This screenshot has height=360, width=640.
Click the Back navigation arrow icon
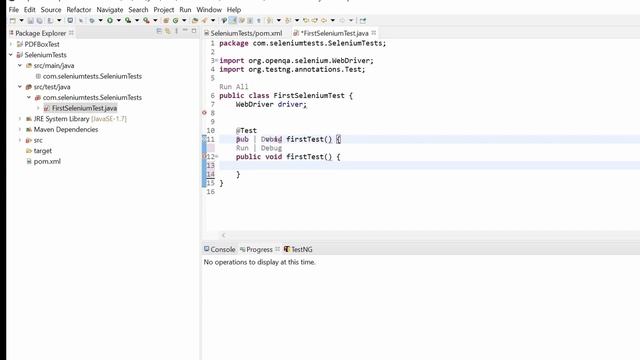tap(324, 20)
